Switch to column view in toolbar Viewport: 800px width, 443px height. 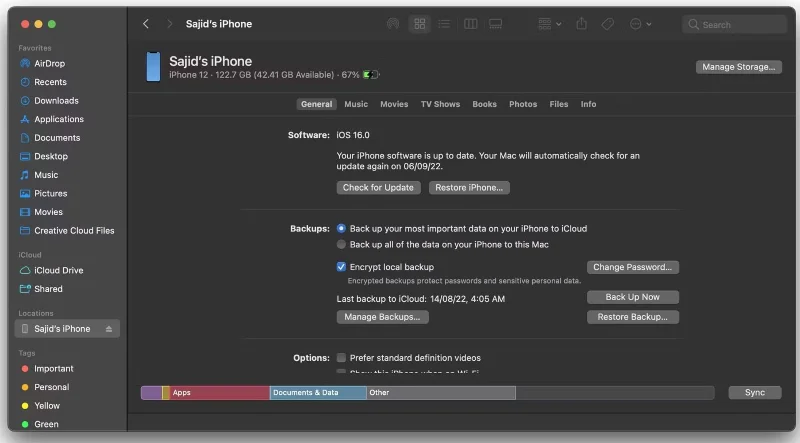point(470,24)
